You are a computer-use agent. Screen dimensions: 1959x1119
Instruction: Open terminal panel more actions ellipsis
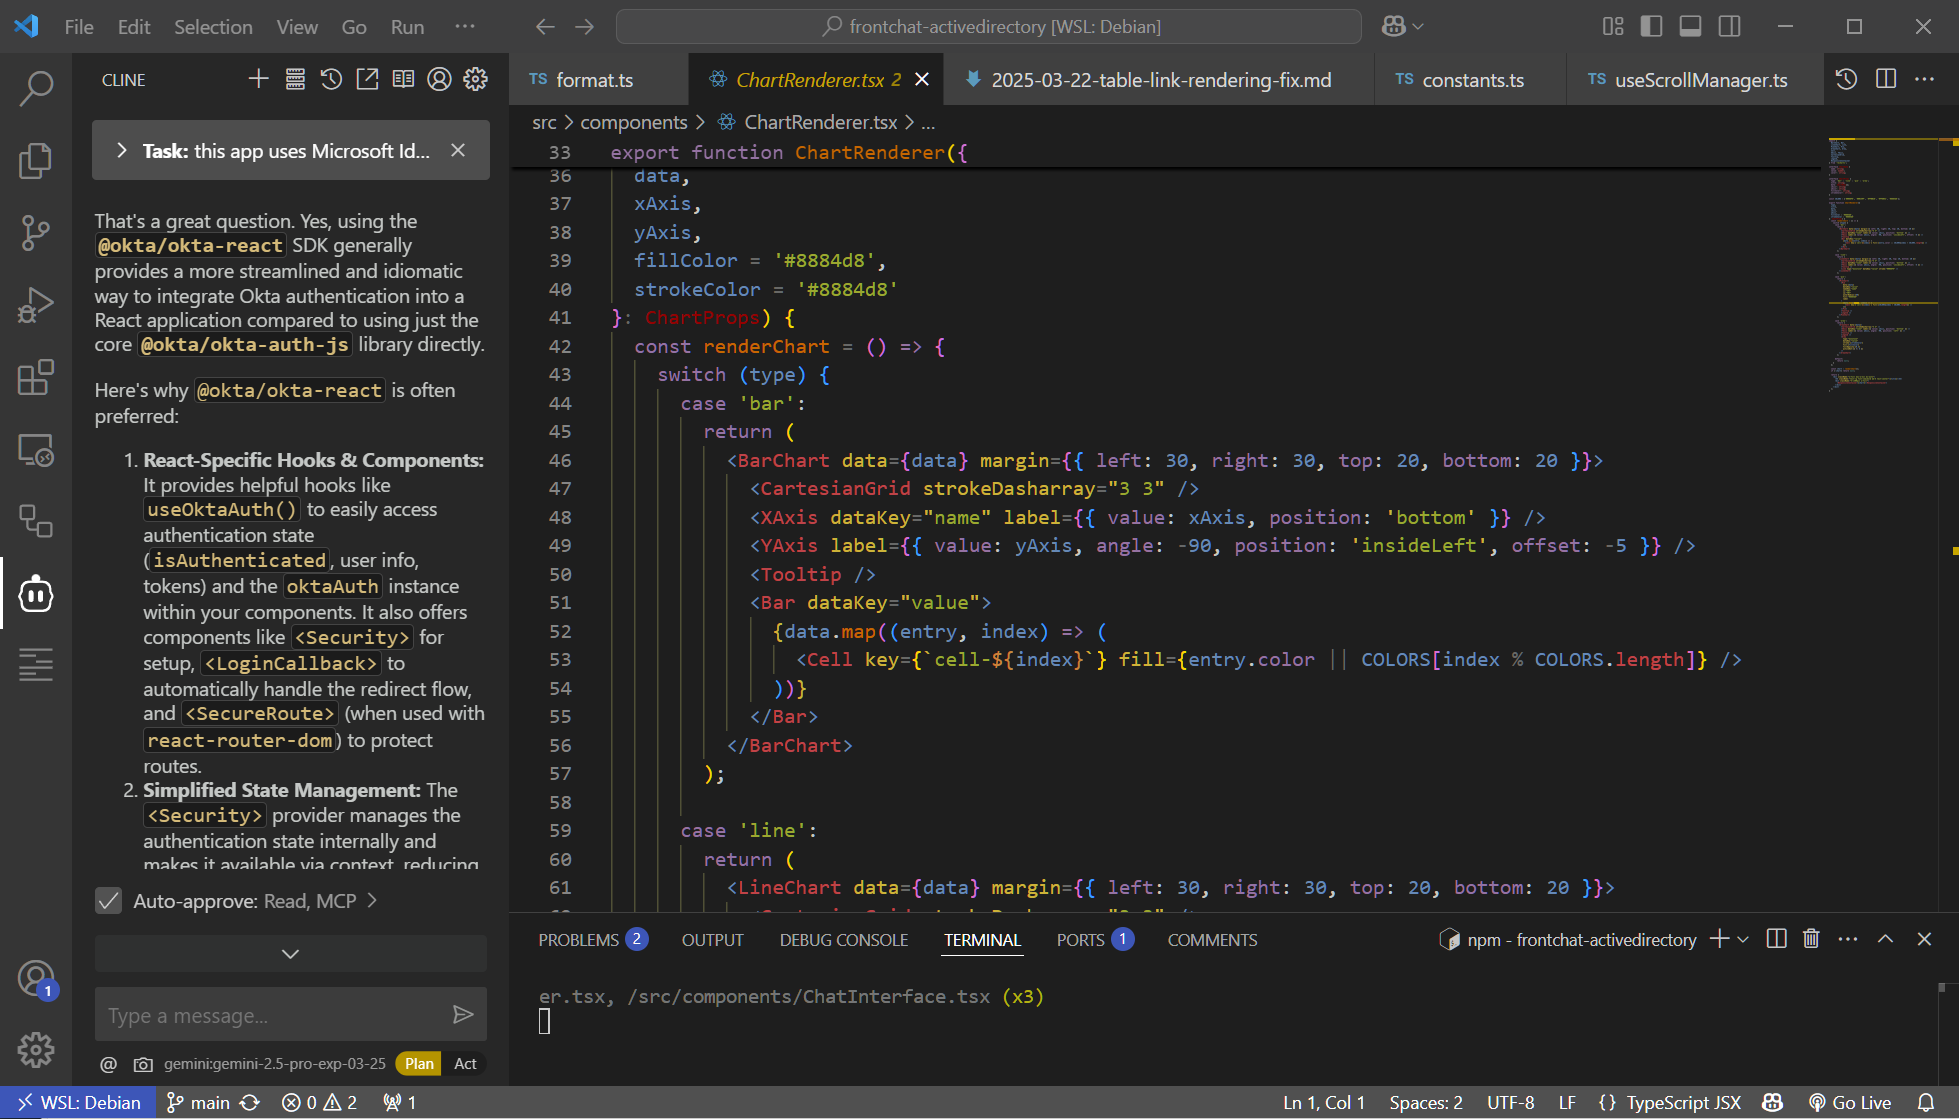(x=1847, y=939)
